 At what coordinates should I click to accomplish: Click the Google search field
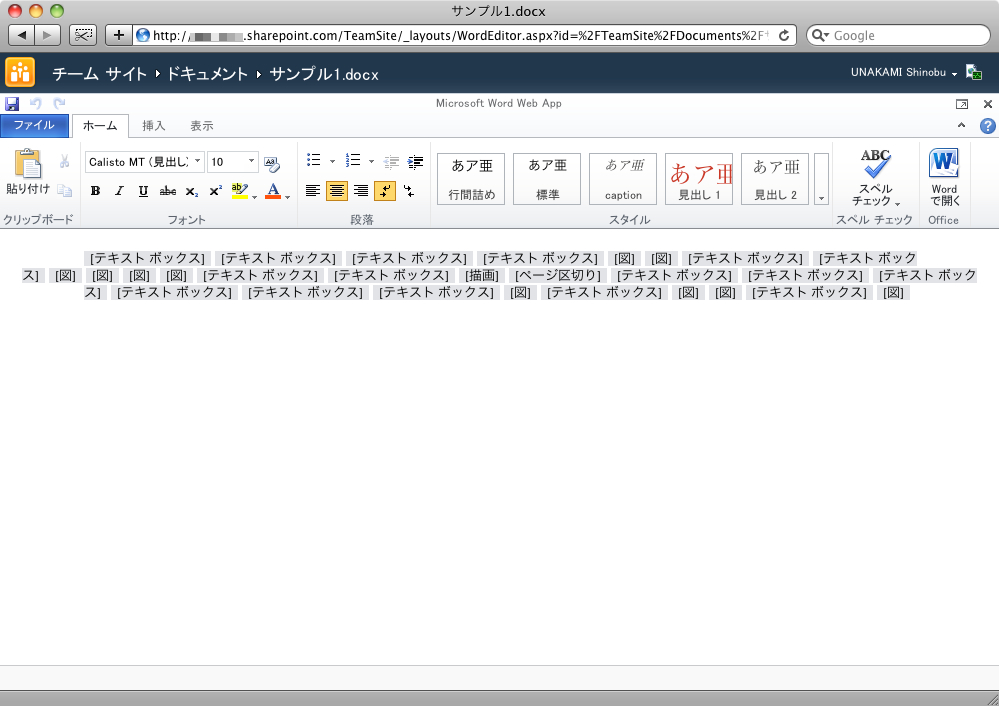point(898,35)
